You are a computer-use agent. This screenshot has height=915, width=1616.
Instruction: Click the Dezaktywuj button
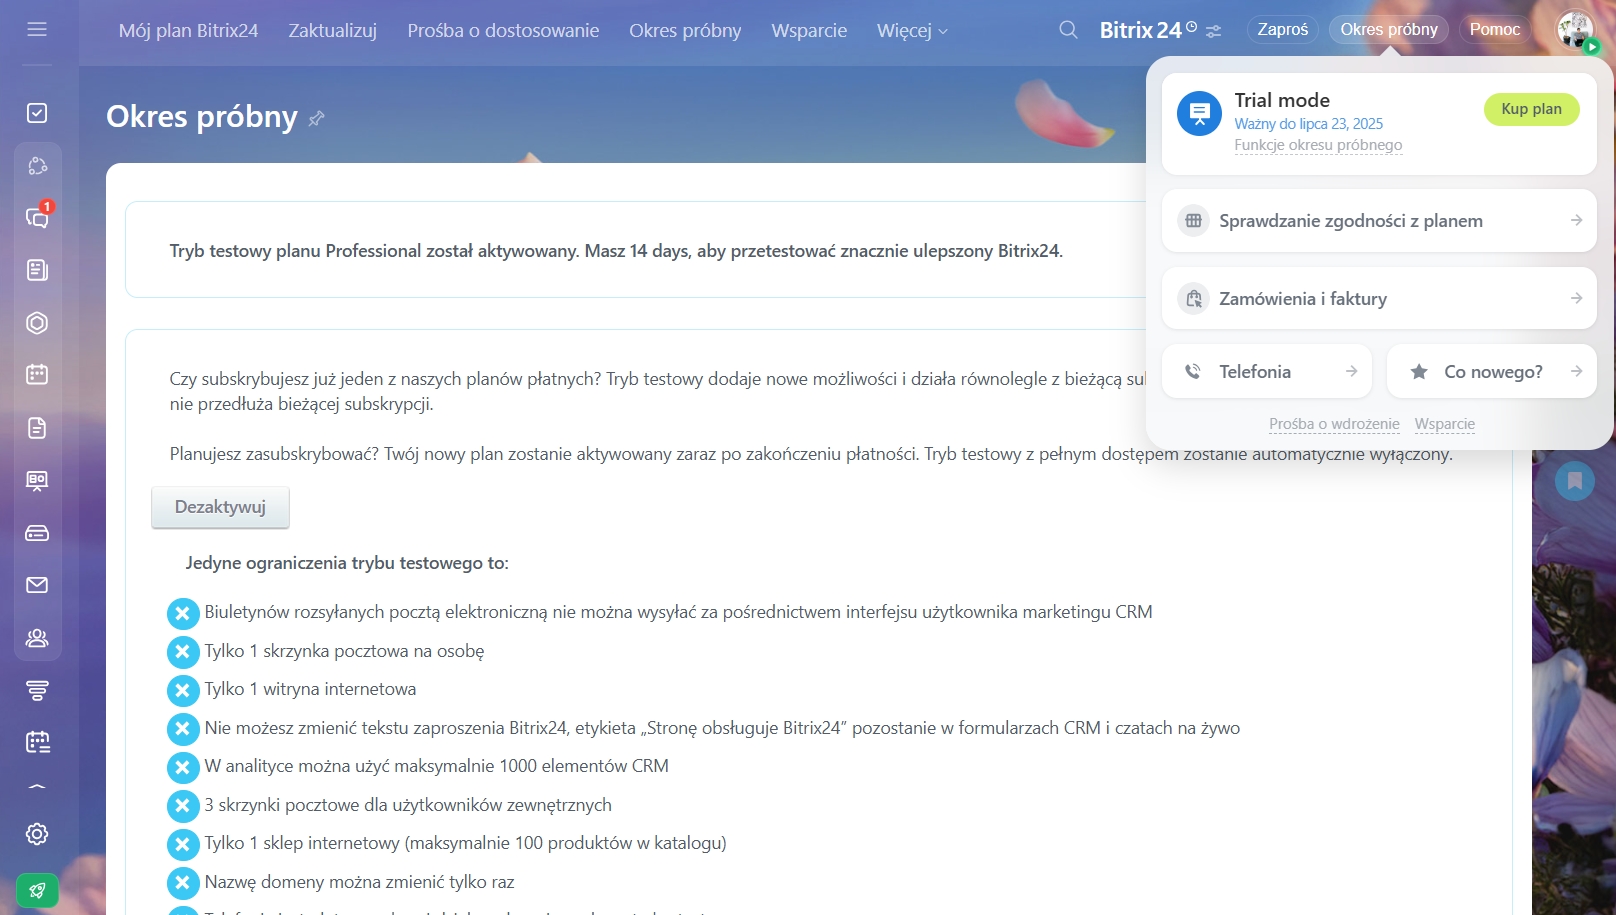[x=220, y=507]
